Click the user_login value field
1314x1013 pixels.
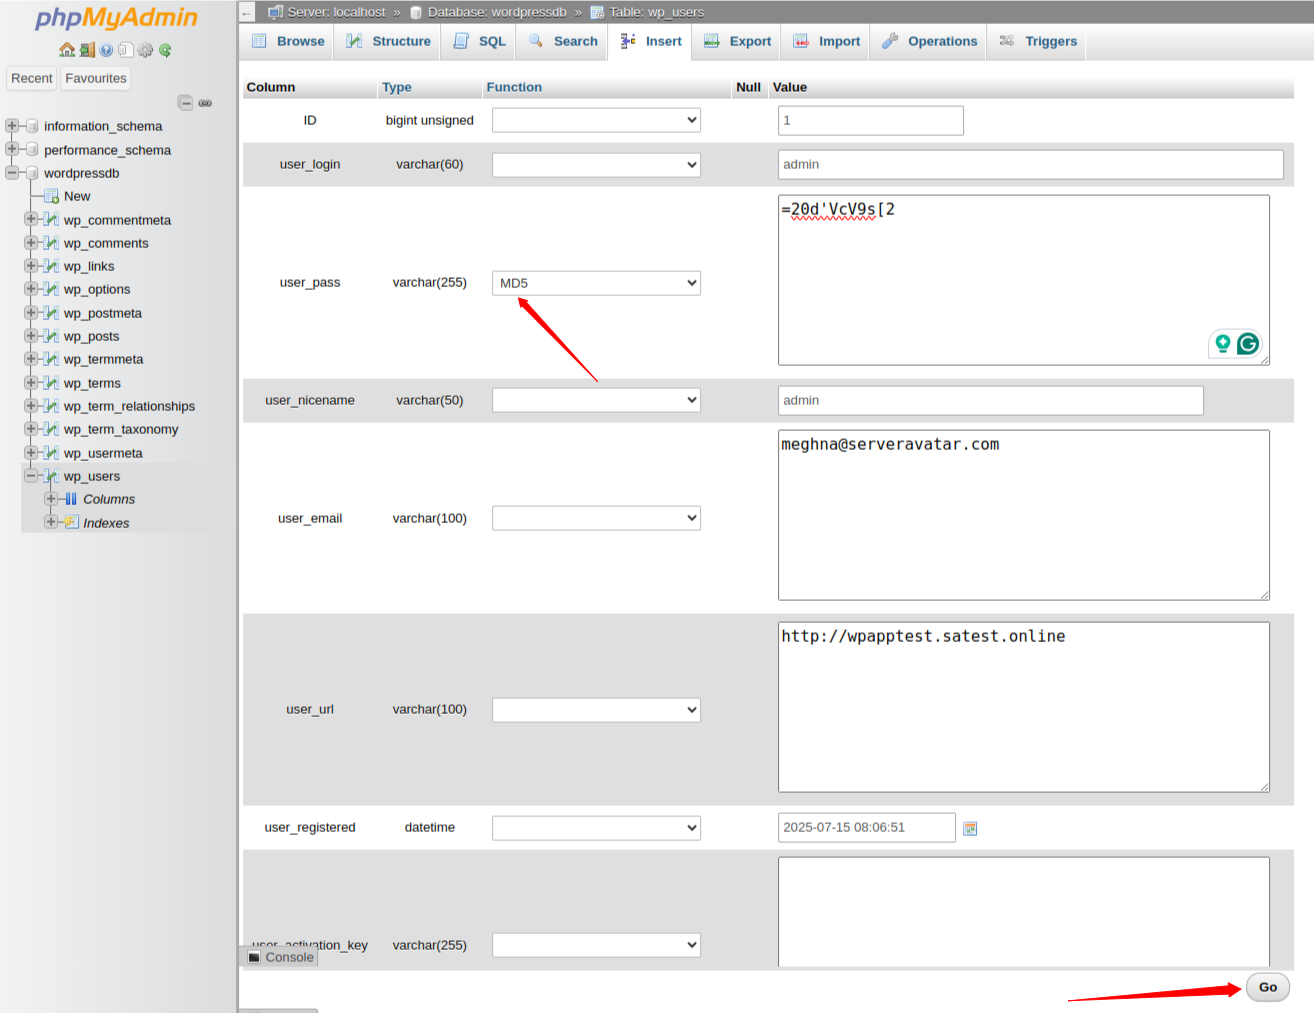point(1030,164)
